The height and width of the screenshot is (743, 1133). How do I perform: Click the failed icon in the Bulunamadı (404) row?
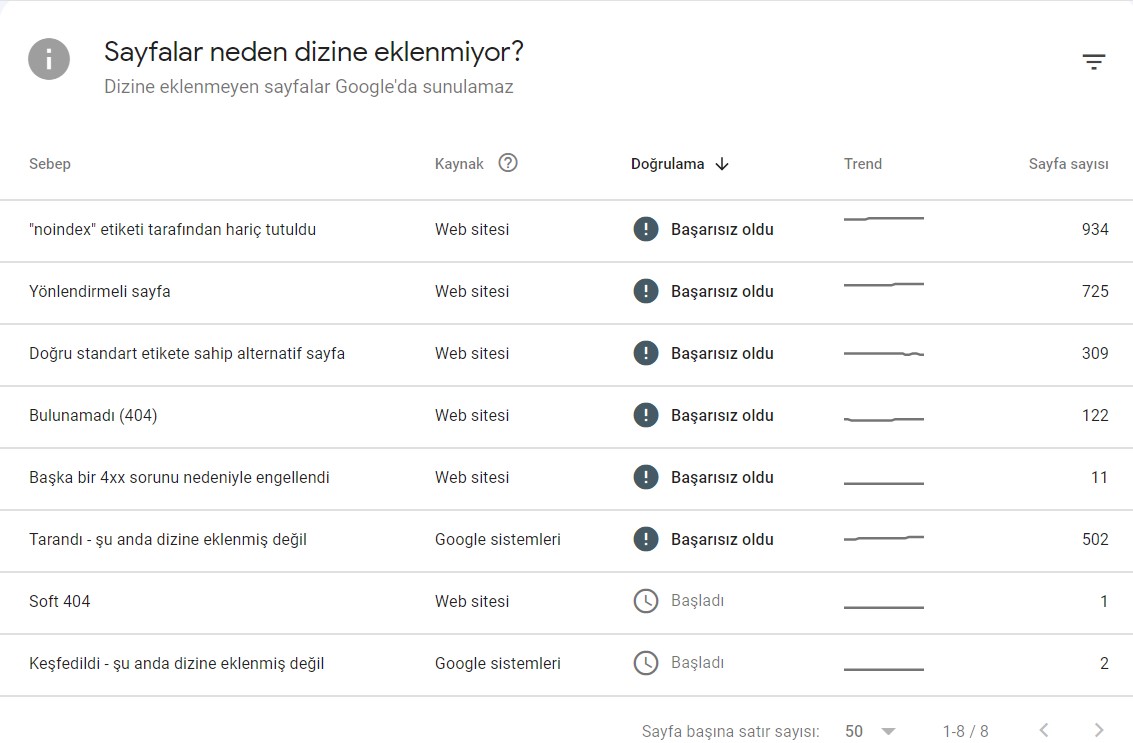point(645,415)
